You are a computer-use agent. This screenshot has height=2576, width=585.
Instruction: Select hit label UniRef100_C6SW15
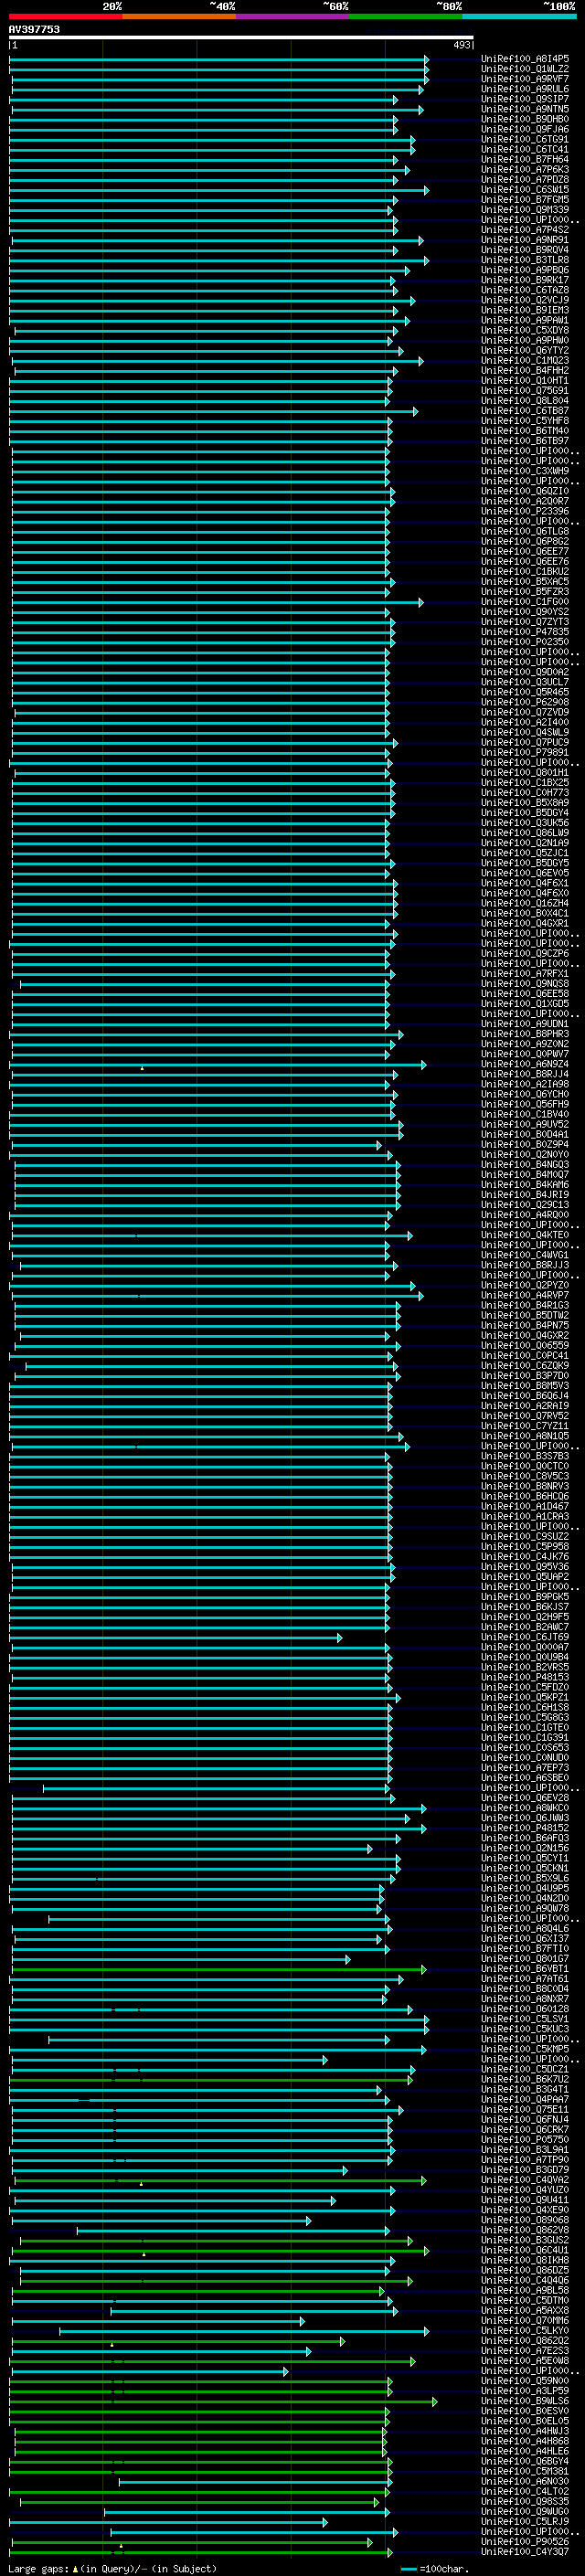click(525, 189)
